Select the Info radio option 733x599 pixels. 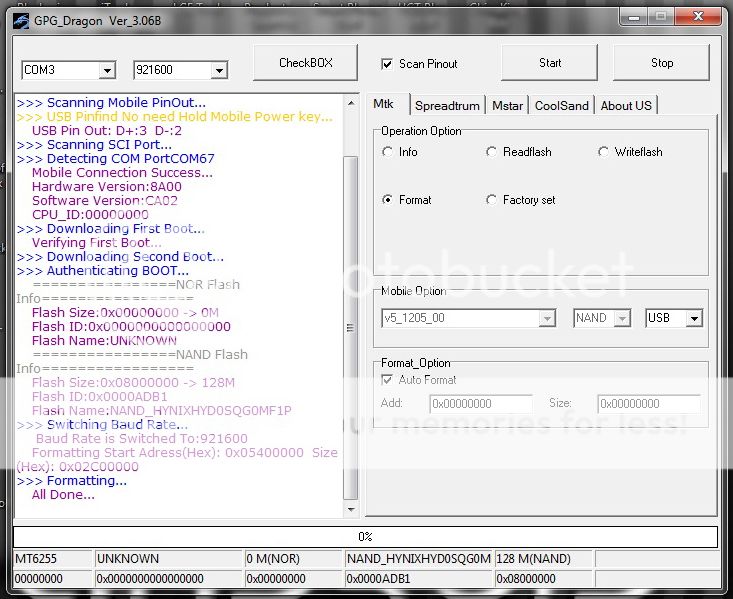pyautogui.click(x=388, y=152)
